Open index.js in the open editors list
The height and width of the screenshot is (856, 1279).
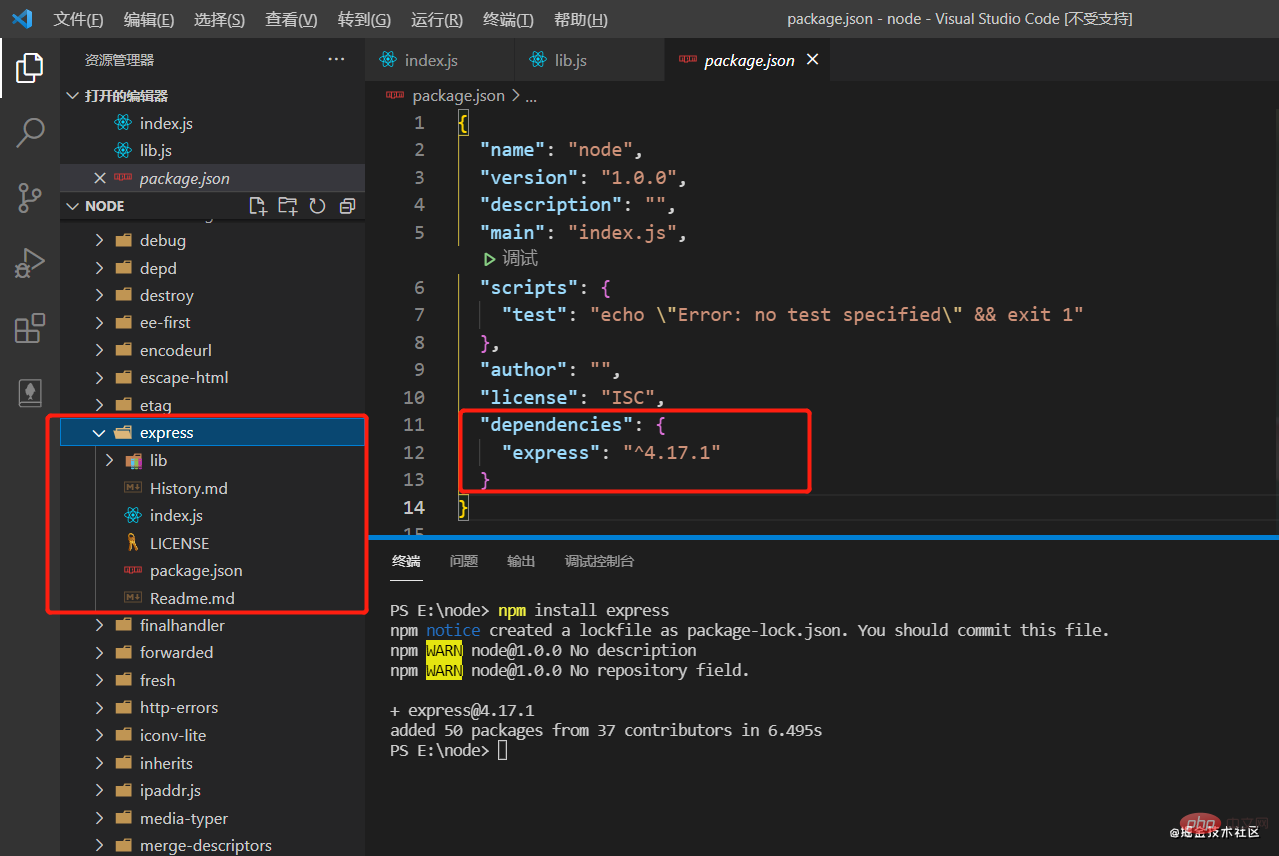212,123
